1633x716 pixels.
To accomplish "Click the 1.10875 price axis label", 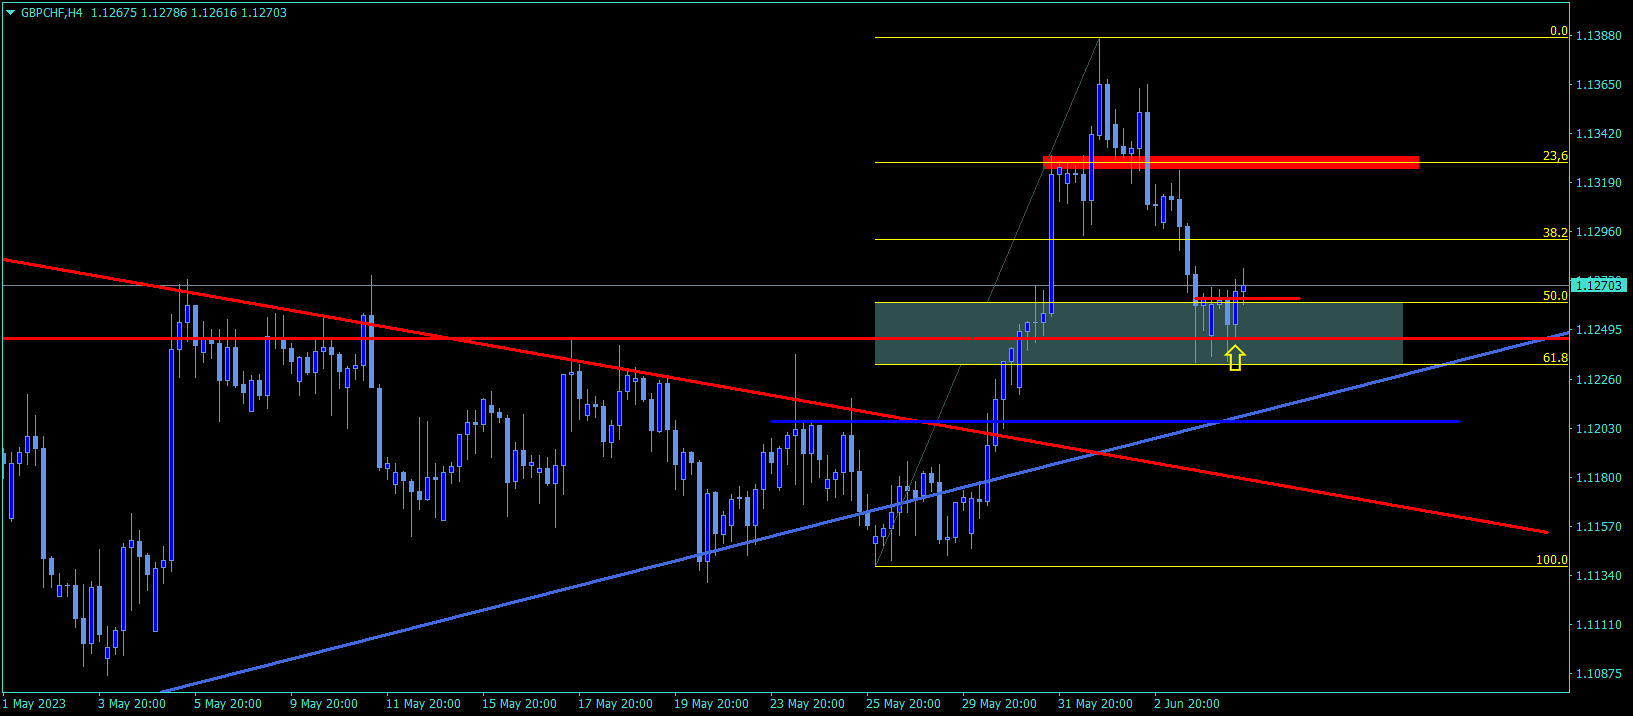I will click(x=1598, y=674).
